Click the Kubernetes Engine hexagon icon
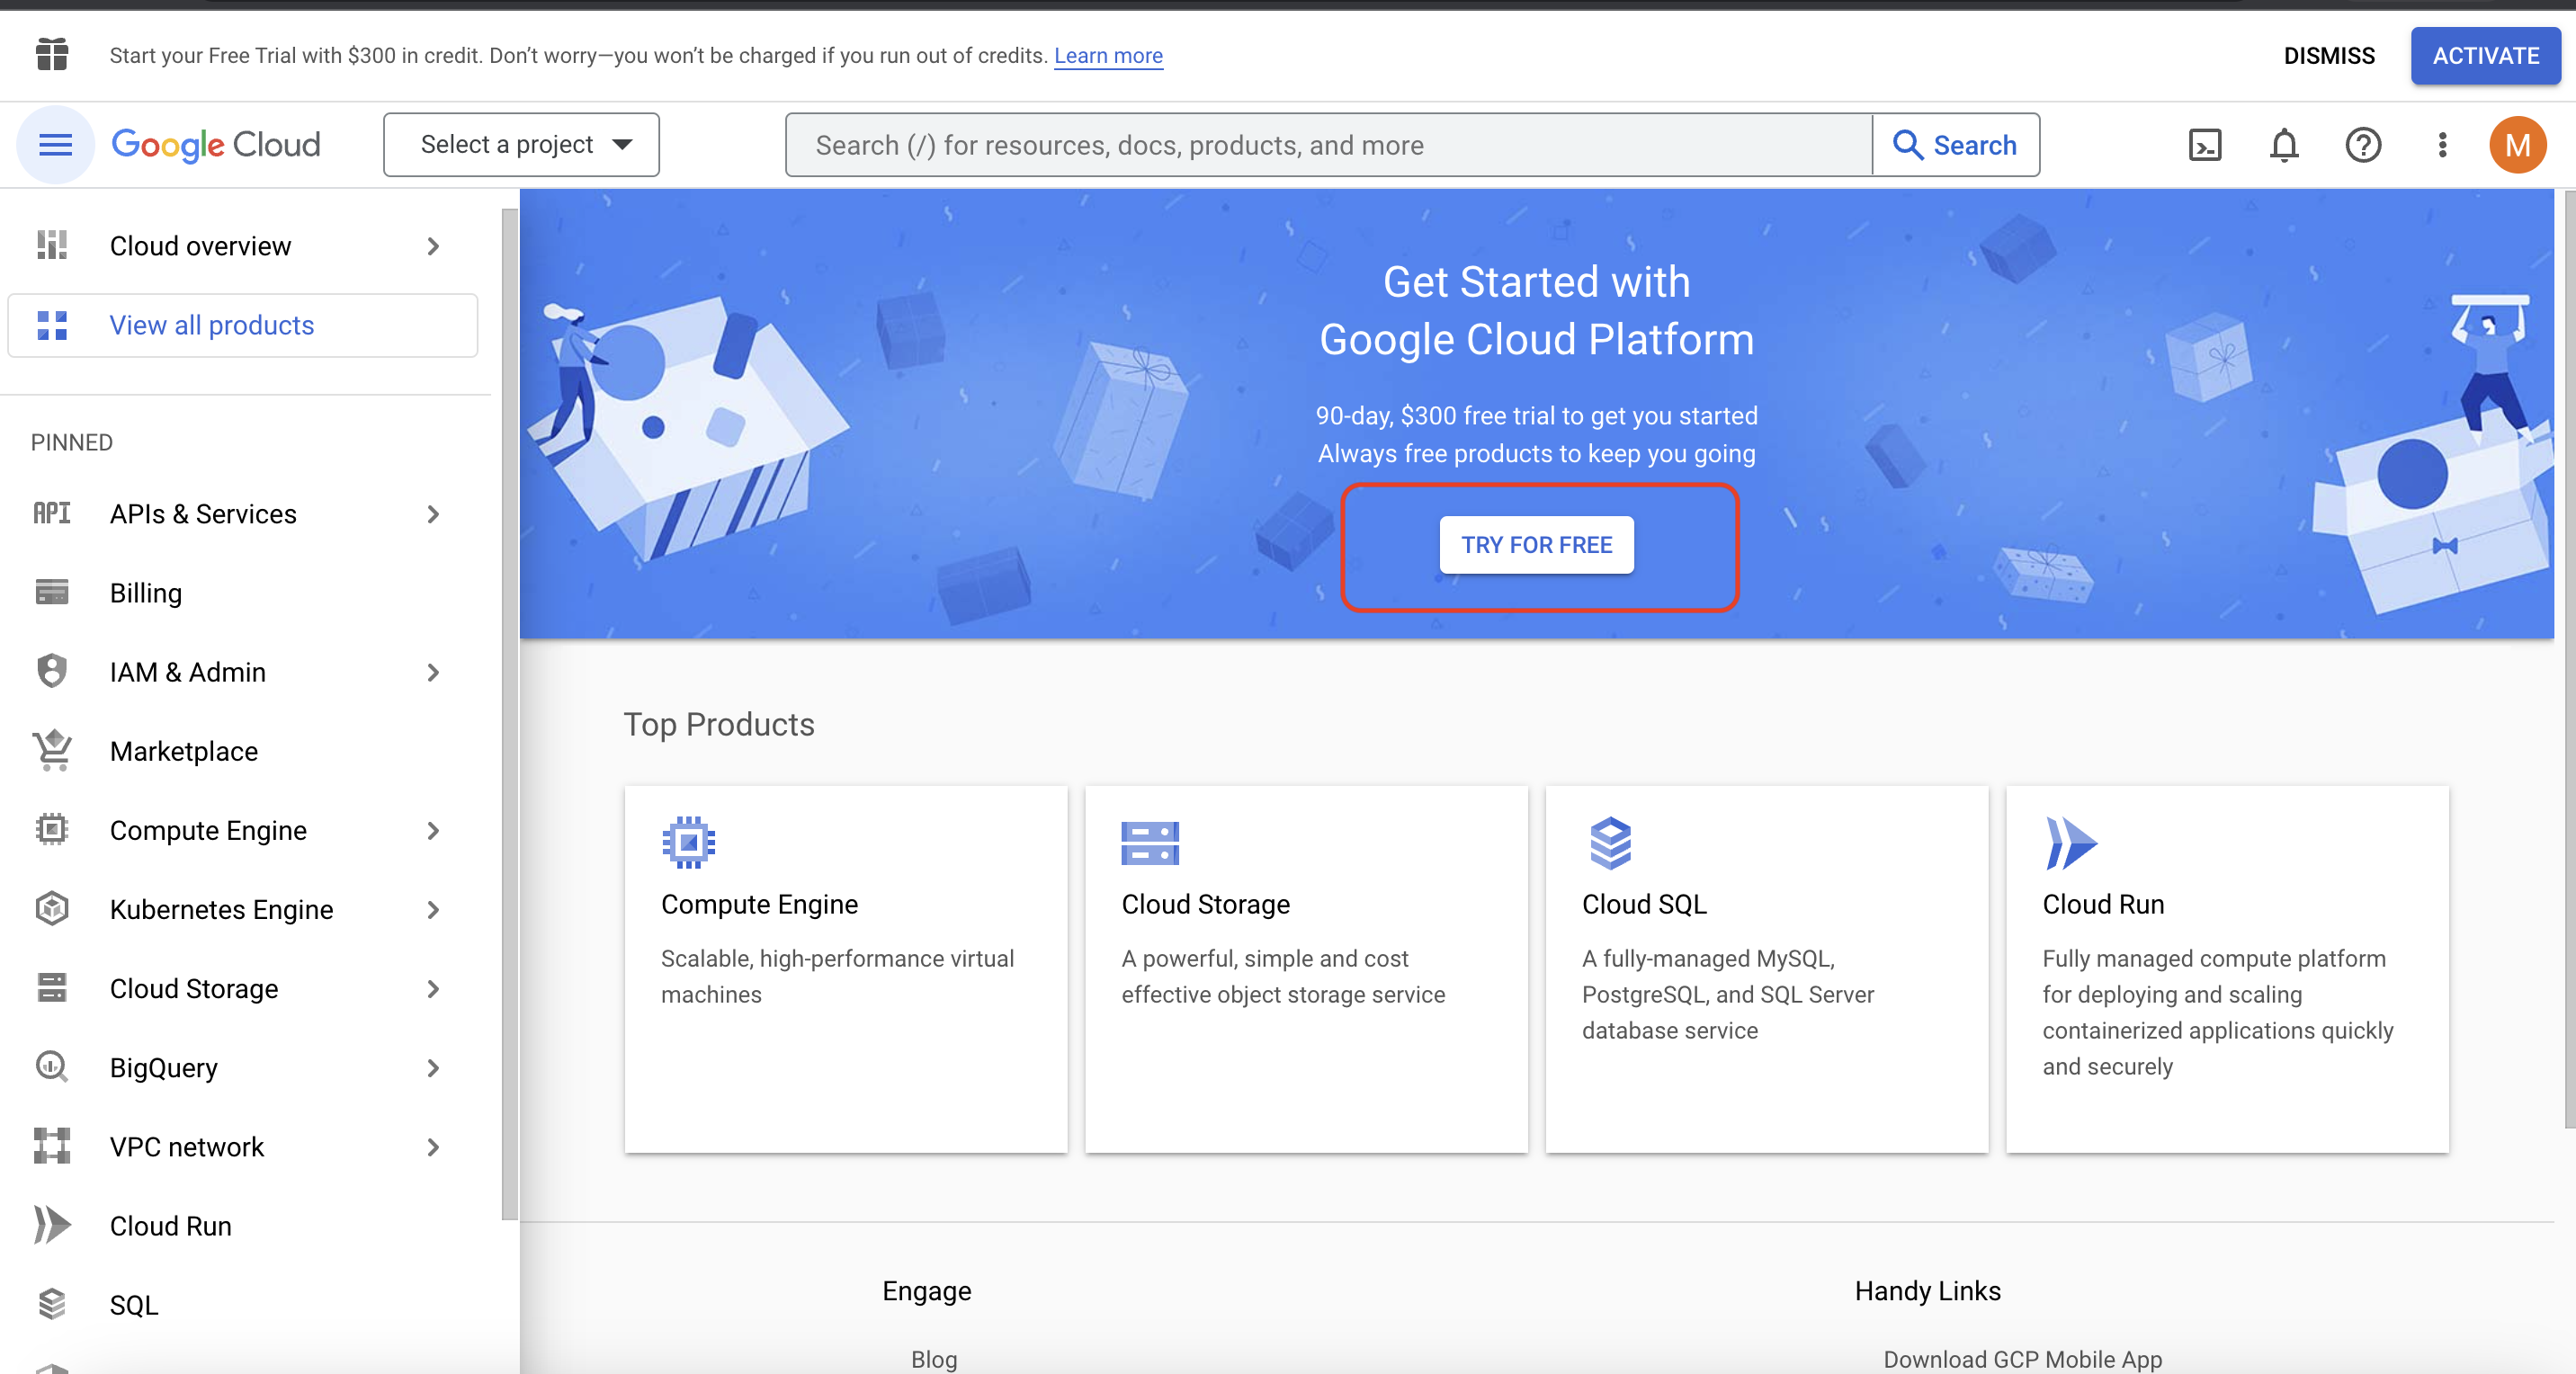The image size is (2576, 1374). click(x=52, y=908)
